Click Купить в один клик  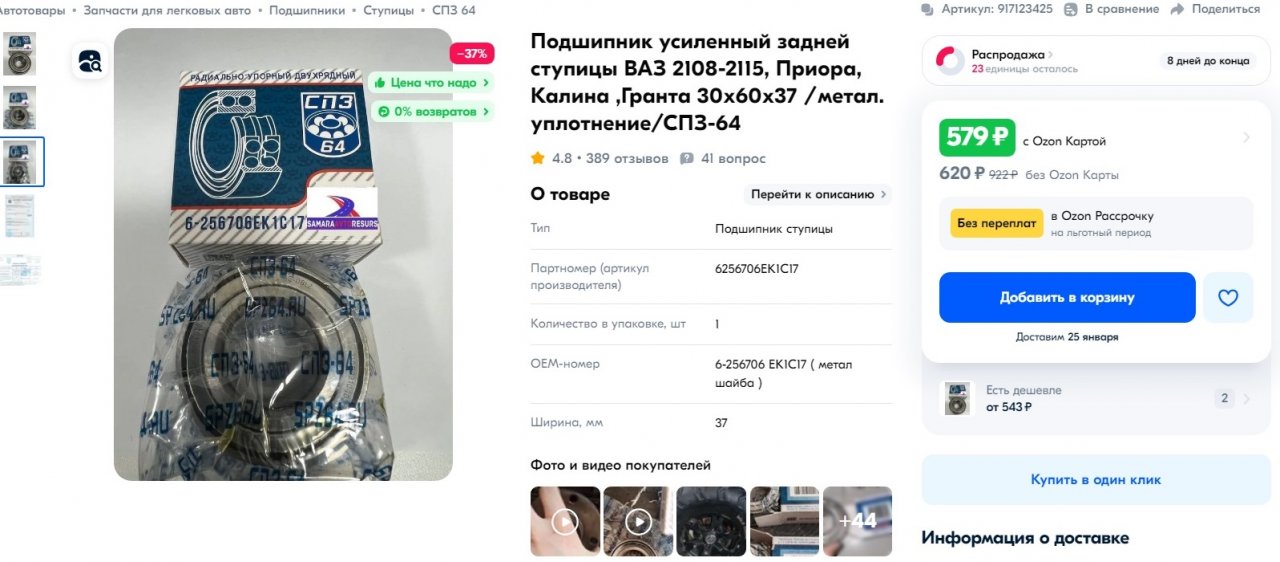pyautogui.click(x=1096, y=480)
